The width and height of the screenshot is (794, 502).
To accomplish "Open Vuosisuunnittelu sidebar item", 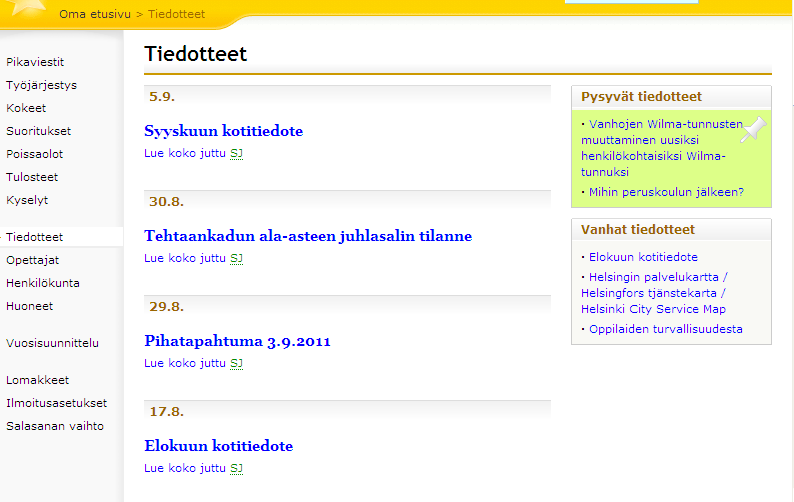I will (52, 343).
